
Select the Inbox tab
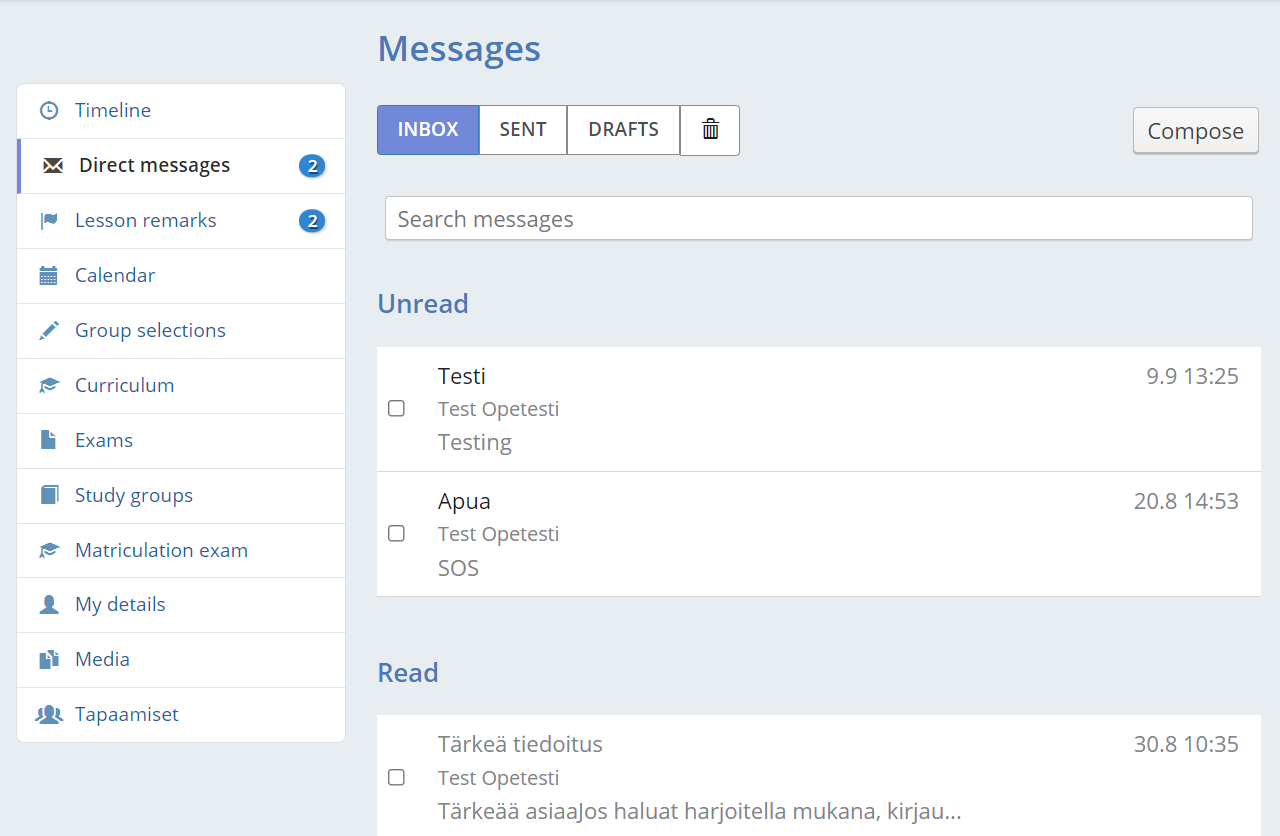428,130
